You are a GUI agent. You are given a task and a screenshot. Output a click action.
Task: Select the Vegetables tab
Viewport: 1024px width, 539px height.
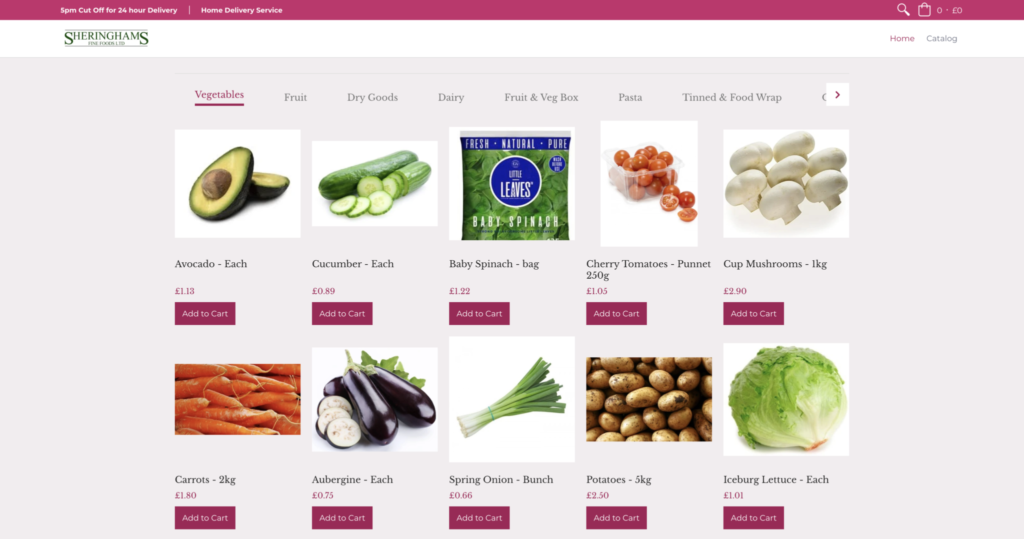[x=219, y=95]
